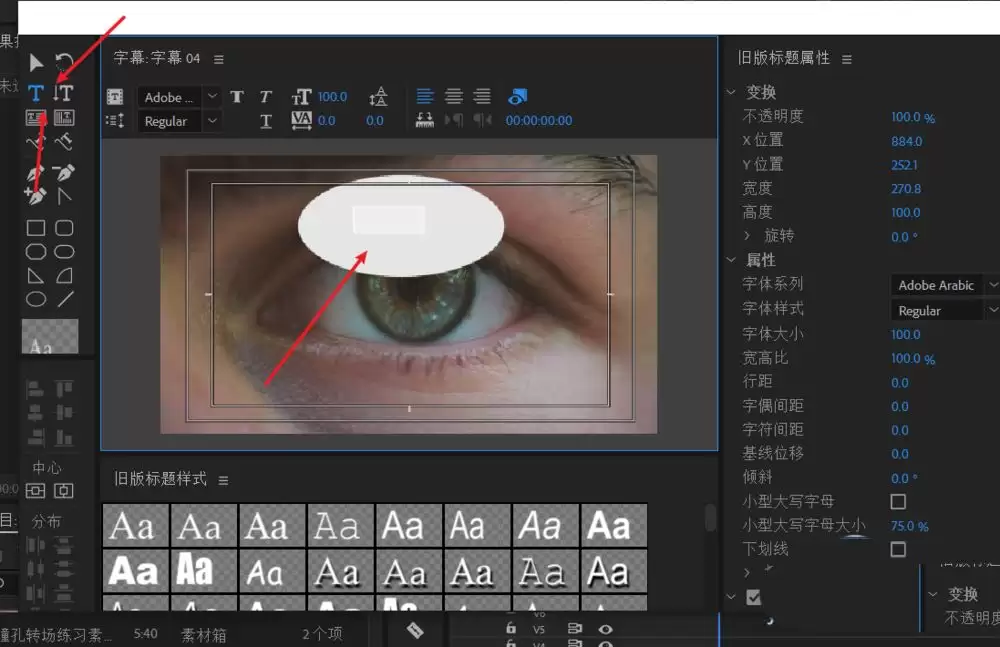Choose the Line drawing tool
1000x647 pixels.
coord(65,299)
